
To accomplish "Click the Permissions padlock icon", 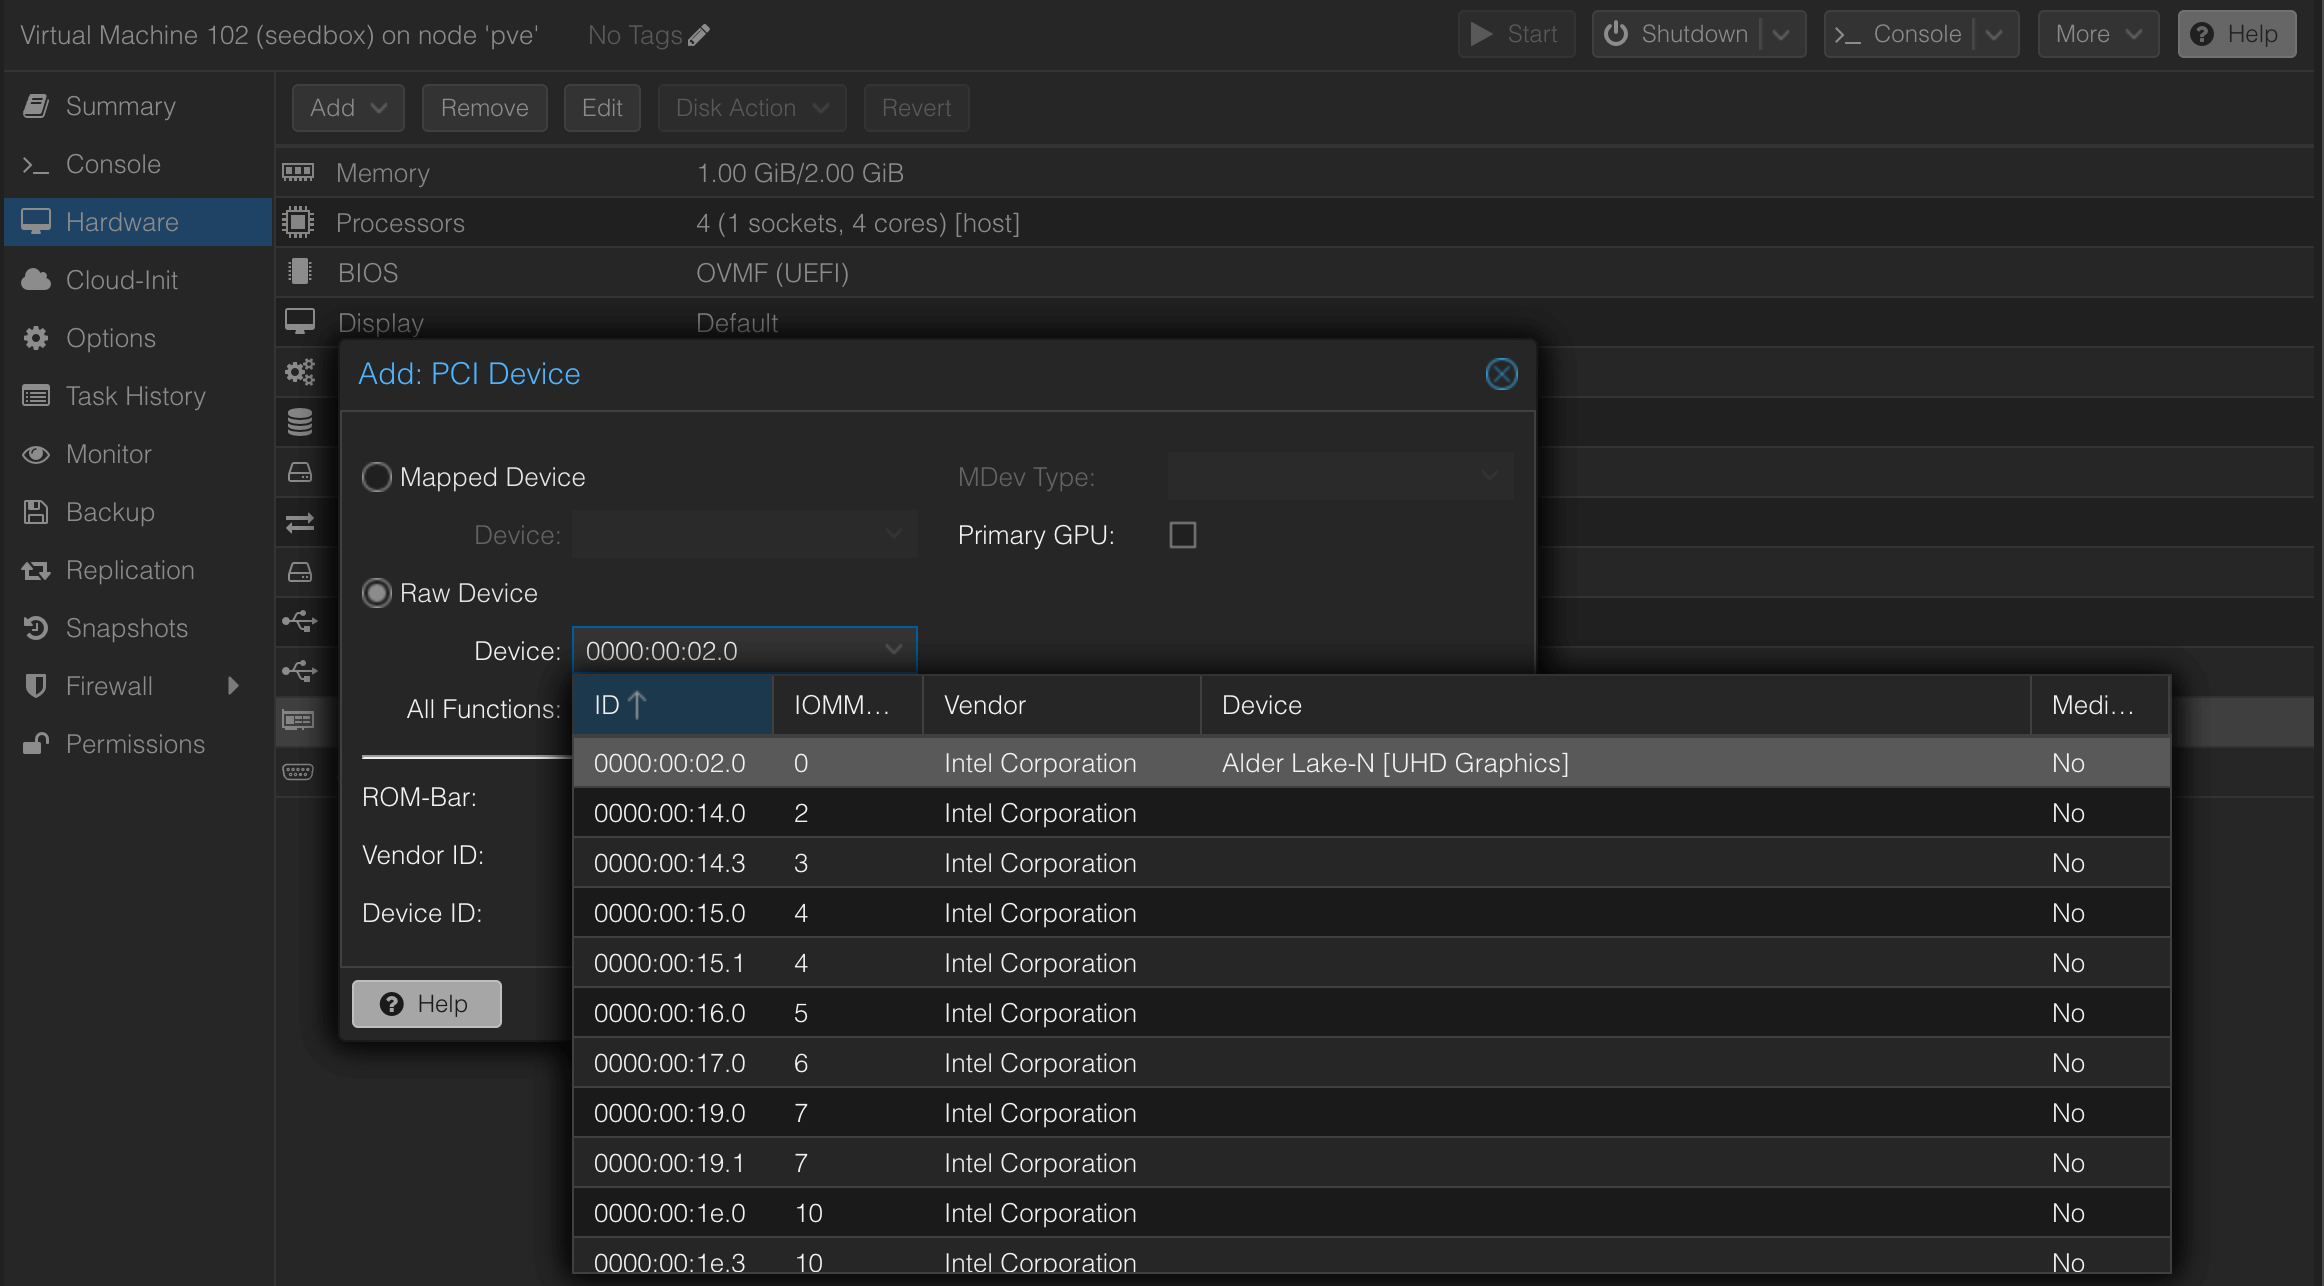I will tap(36, 744).
